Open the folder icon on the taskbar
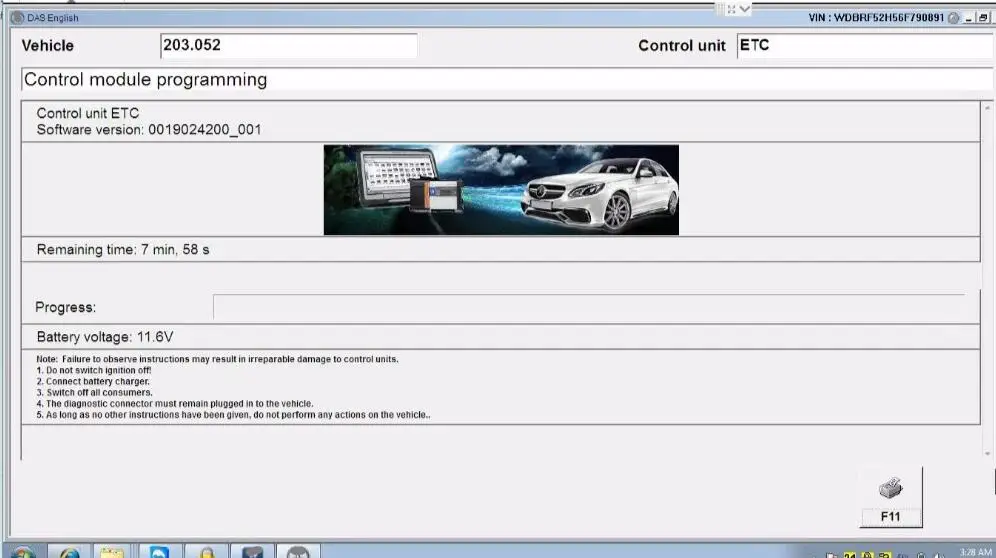The width and height of the screenshot is (996, 558). point(112,552)
